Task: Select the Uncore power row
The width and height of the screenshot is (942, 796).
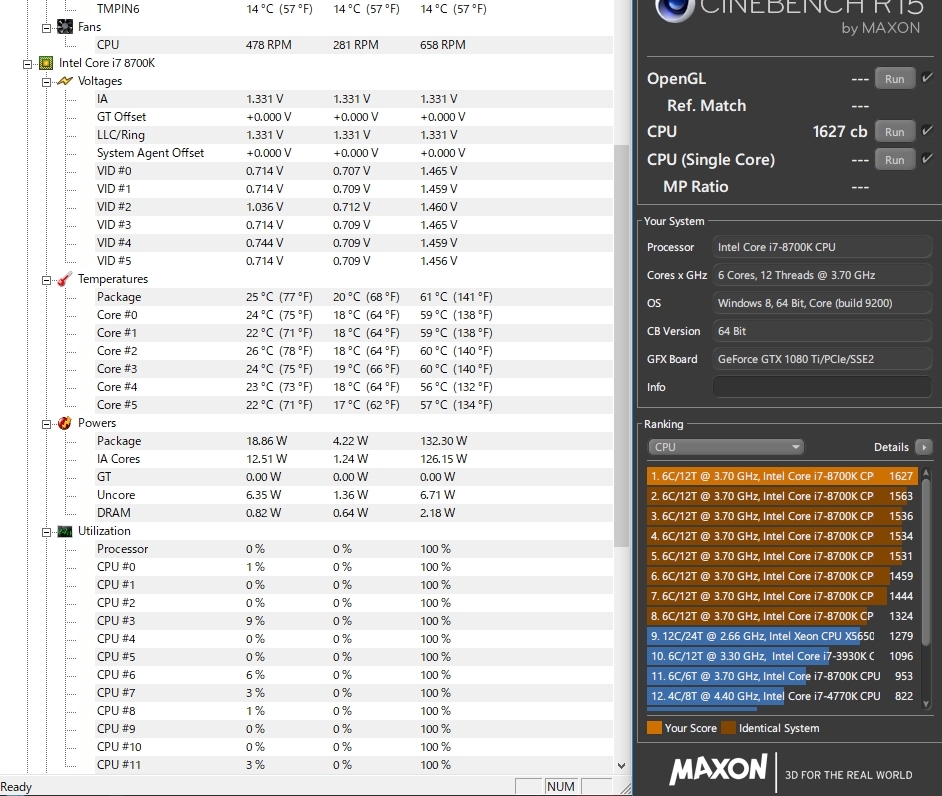Action: coord(354,495)
